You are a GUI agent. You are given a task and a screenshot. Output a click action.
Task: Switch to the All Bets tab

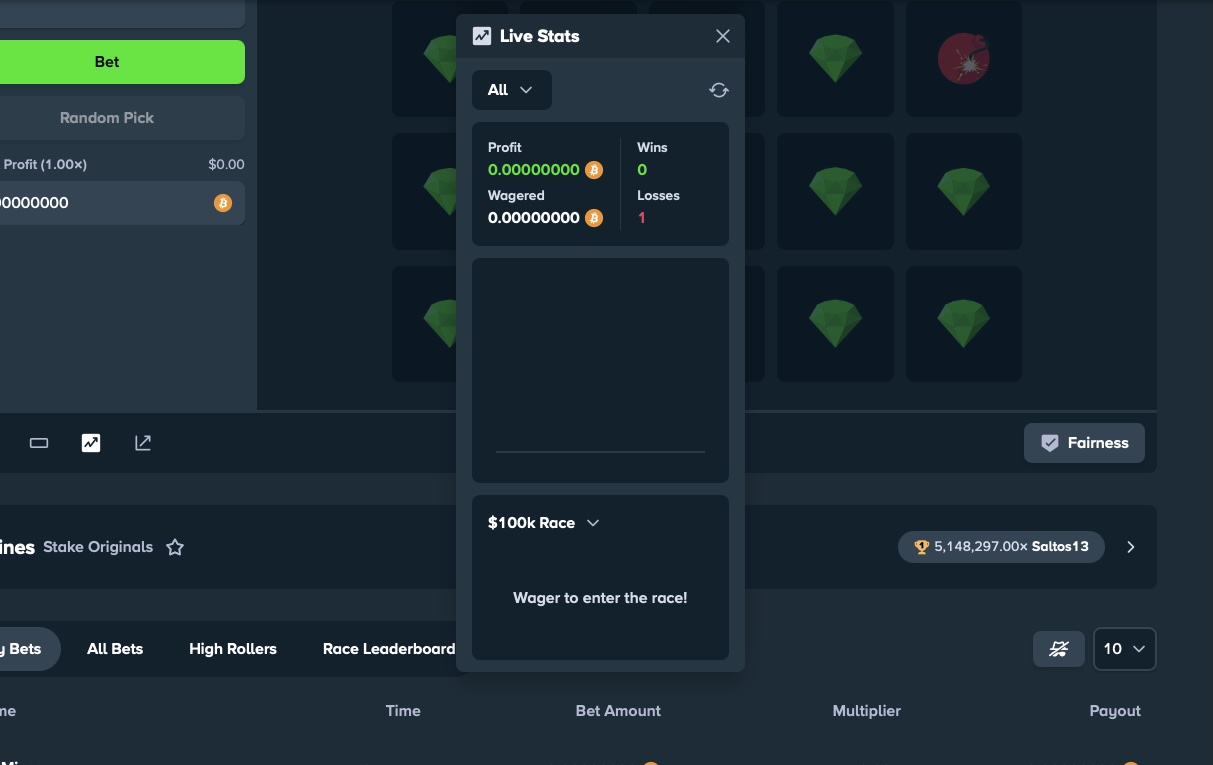pos(115,649)
